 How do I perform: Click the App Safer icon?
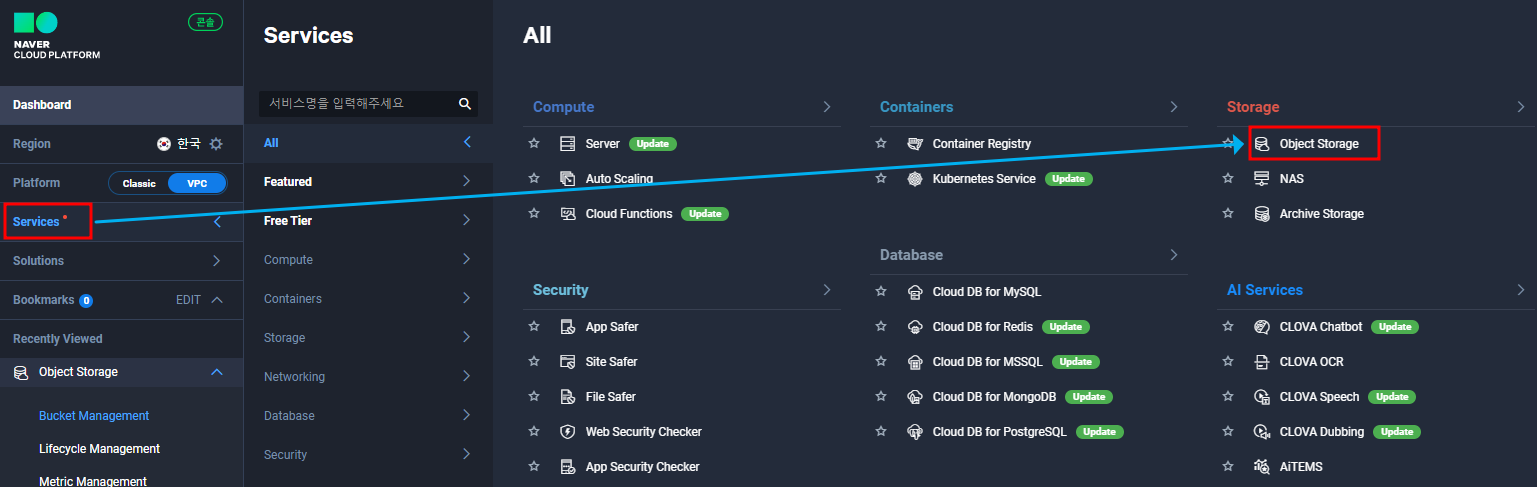(x=567, y=327)
